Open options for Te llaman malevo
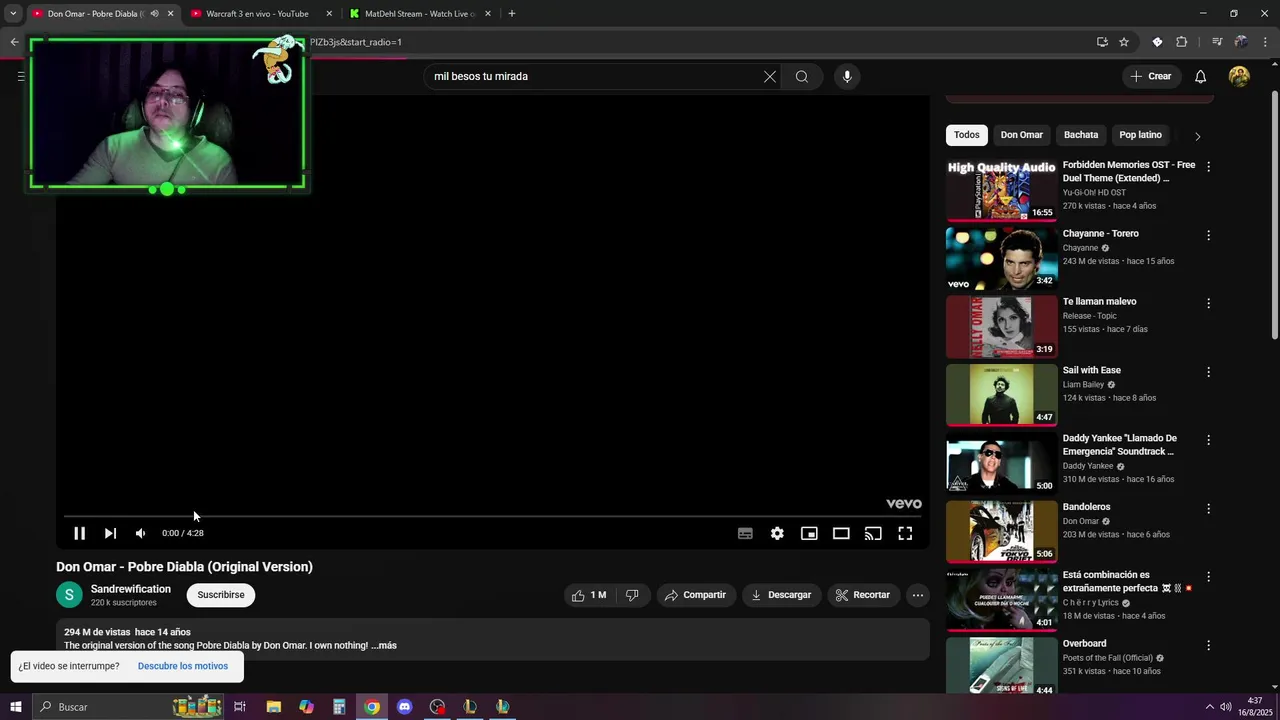The height and width of the screenshot is (720, 1280). point(1208,303)
